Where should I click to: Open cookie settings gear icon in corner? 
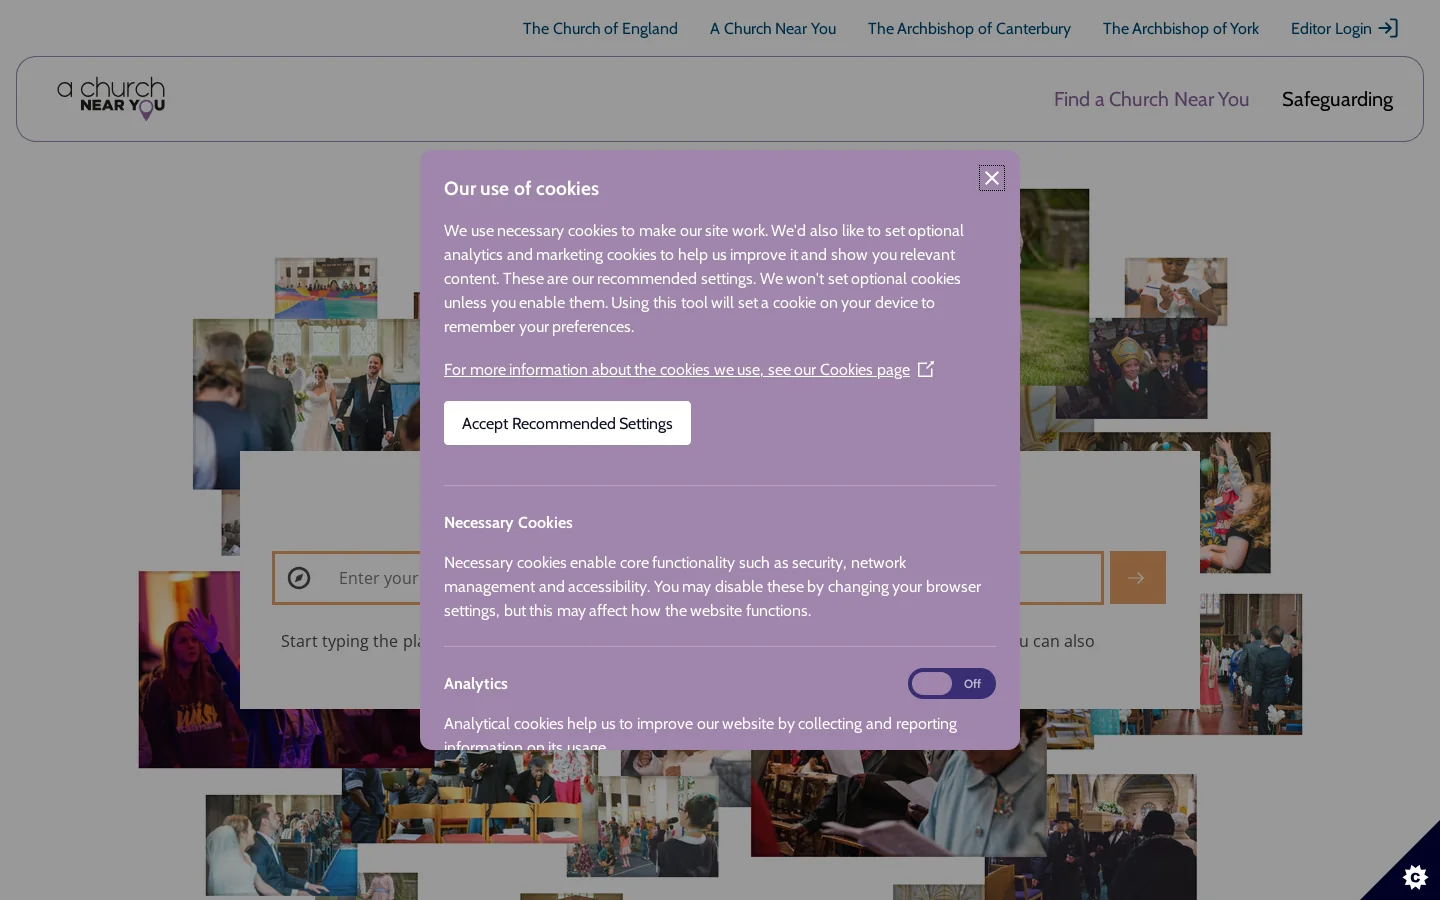click(1414, 877)
